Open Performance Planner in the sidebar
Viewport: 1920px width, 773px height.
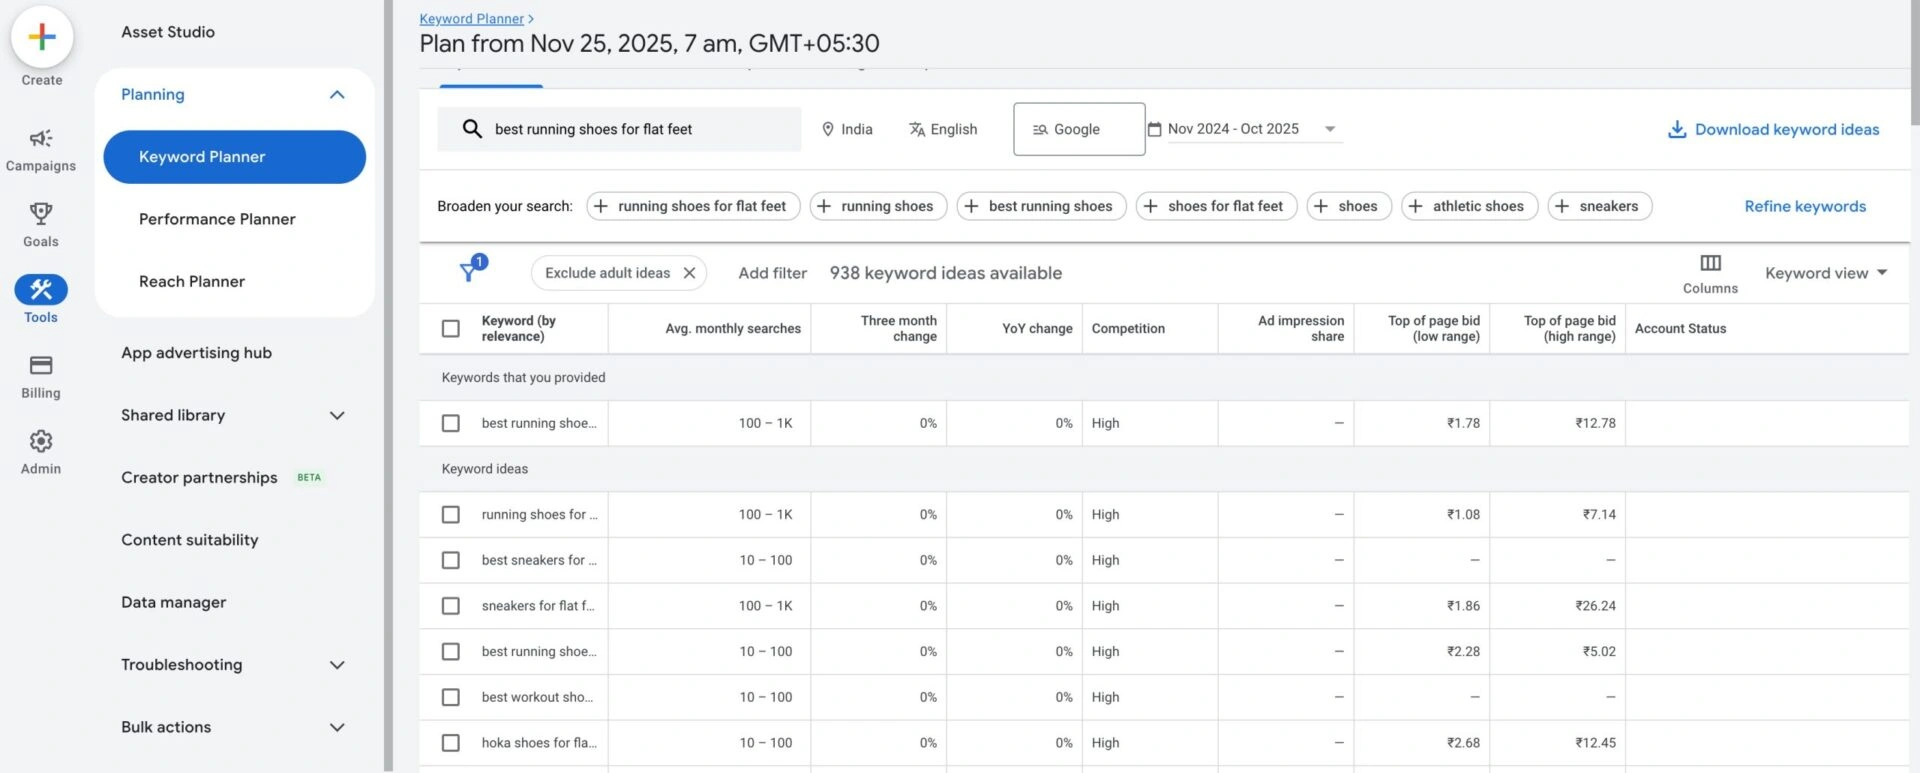tap(217, 219)
